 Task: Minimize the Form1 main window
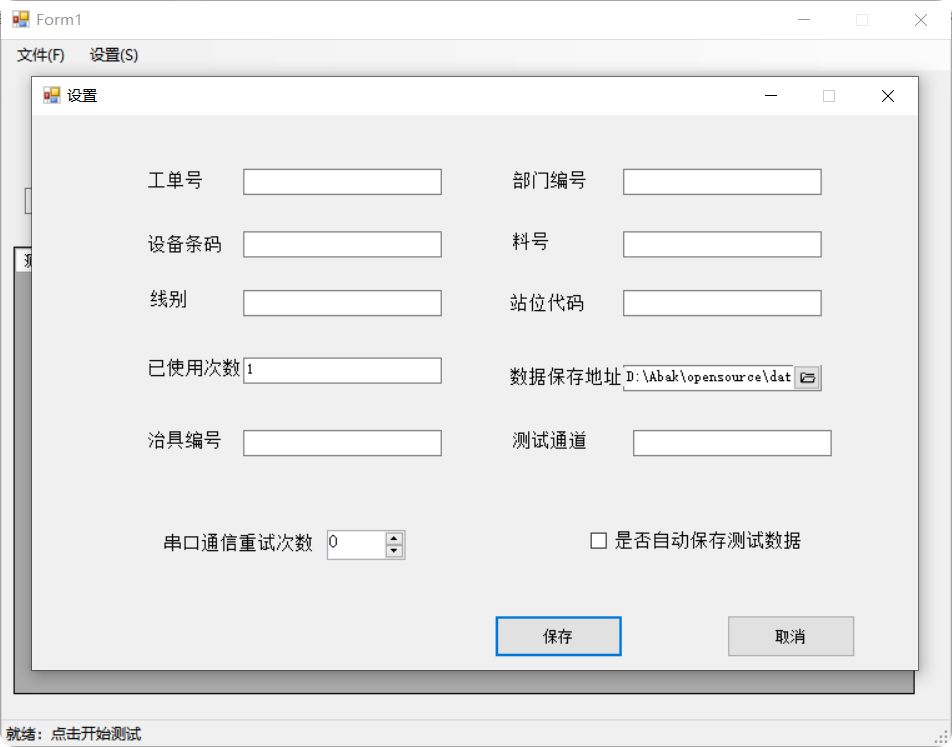804,20
